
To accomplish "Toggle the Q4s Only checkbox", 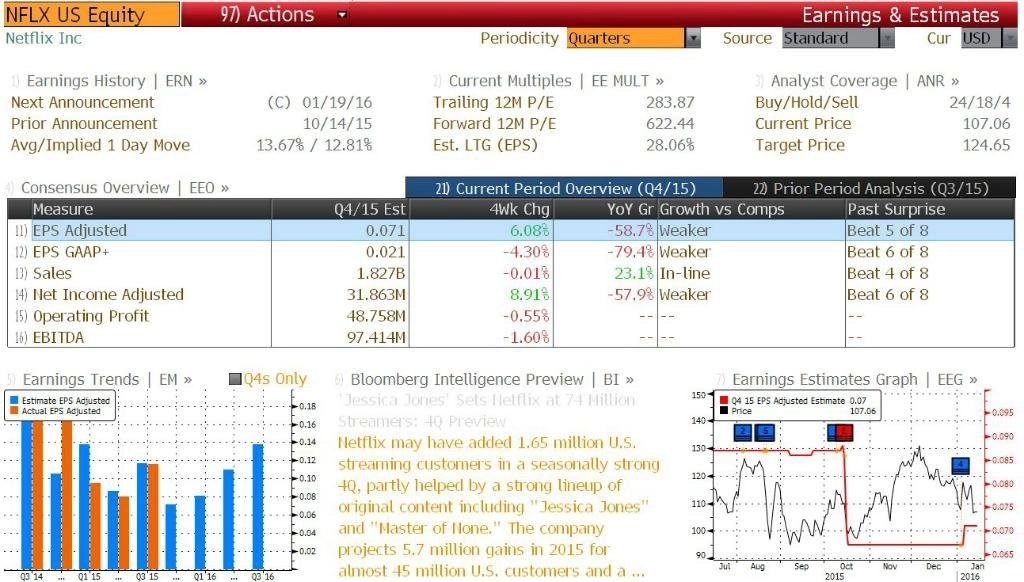I will (x=235, y=379).
